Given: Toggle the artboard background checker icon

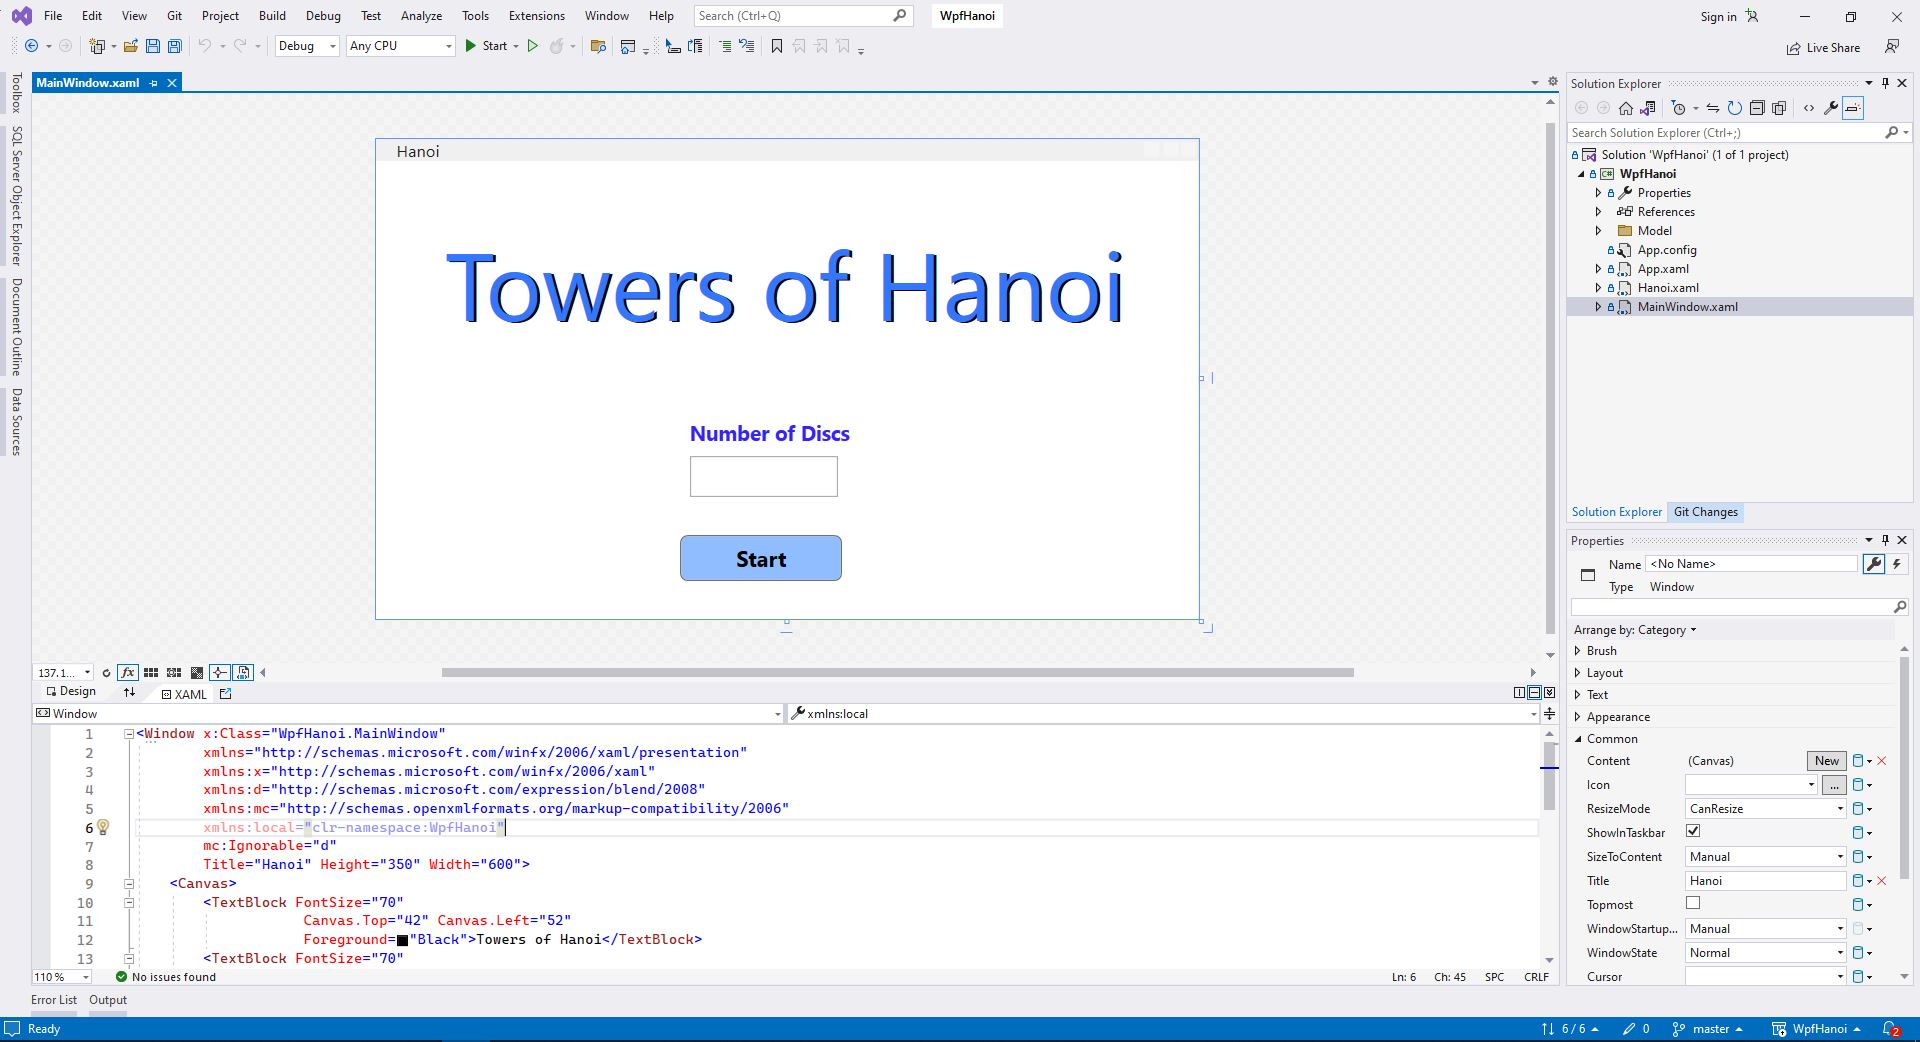Looking at the screenshot, I should [x=197, y=672].
